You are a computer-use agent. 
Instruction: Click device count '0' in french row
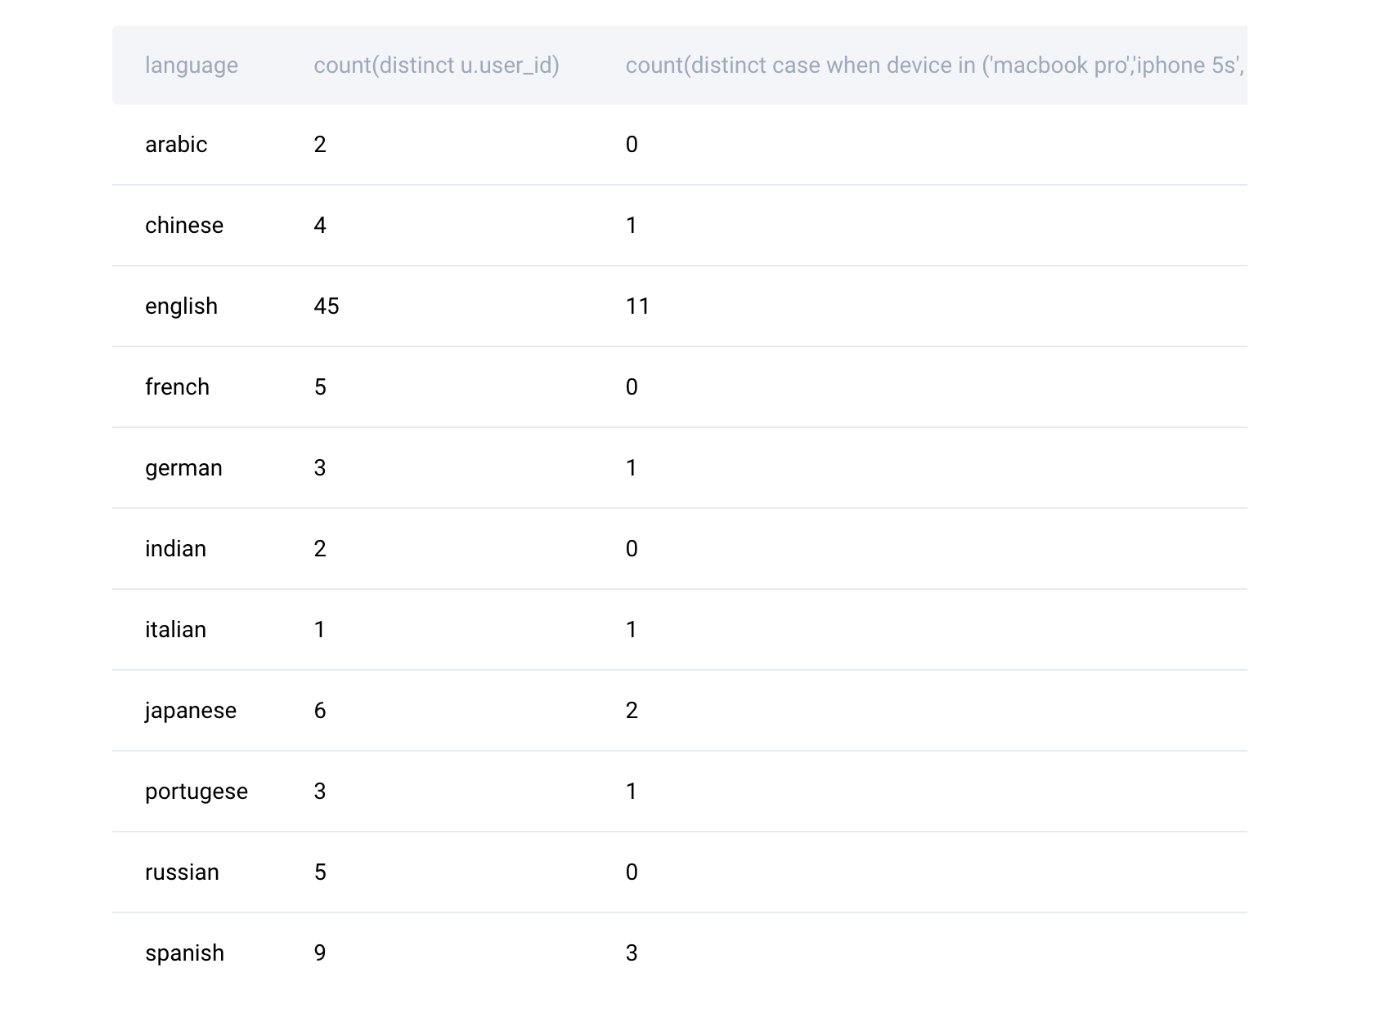(632, 387)
